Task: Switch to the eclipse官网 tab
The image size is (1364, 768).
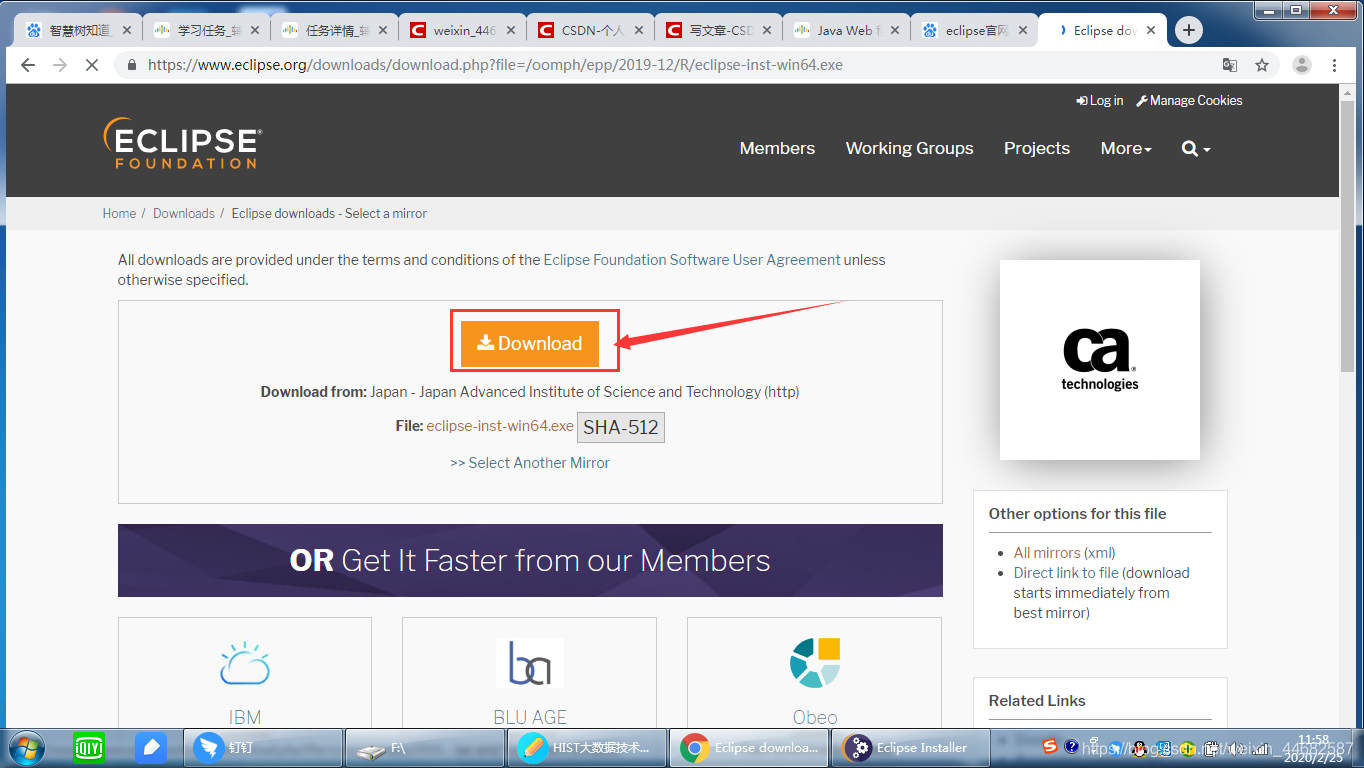Action: click(x=974, y=30)
